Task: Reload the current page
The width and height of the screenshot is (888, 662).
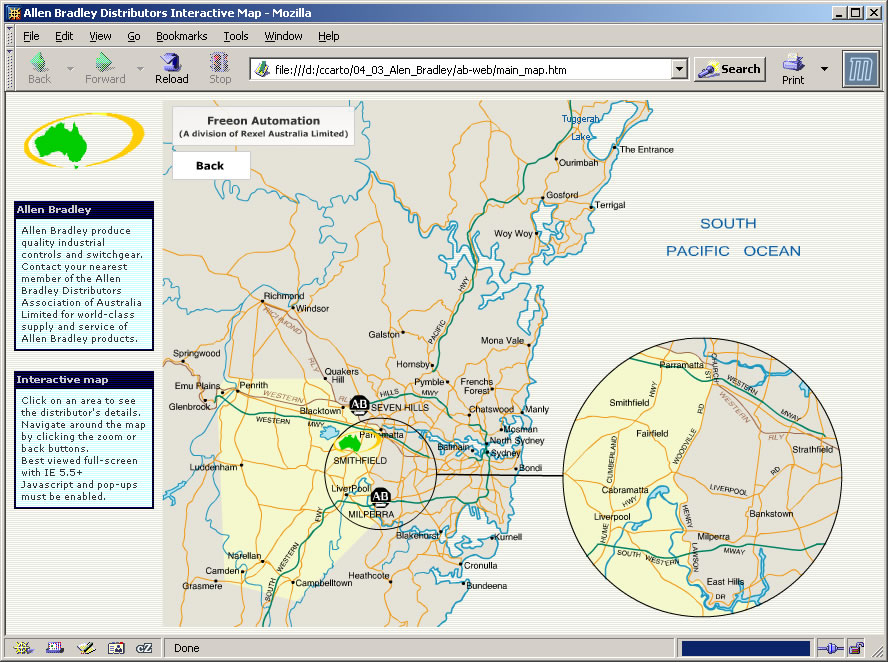Action: click(x=172, y=69)
